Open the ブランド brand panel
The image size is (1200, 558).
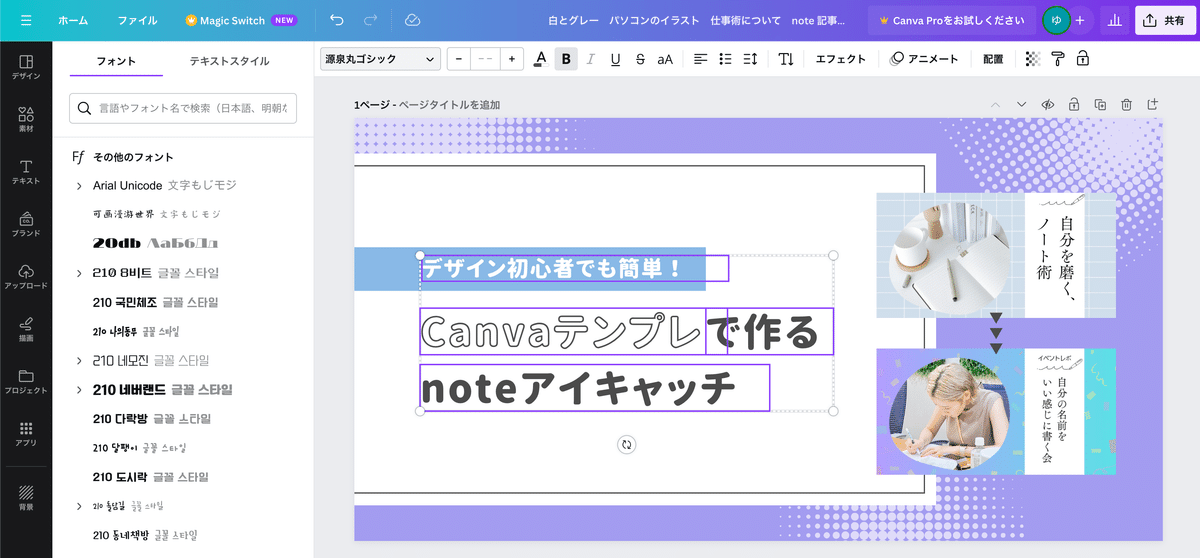(x=26, y=224)
